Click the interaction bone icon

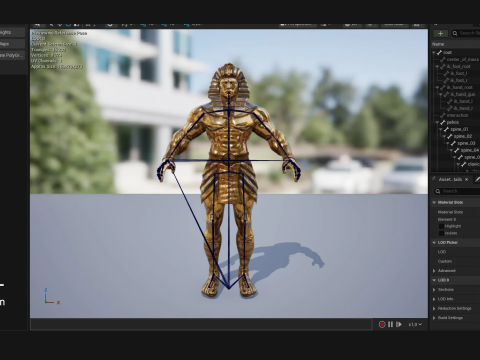point(443,115)
